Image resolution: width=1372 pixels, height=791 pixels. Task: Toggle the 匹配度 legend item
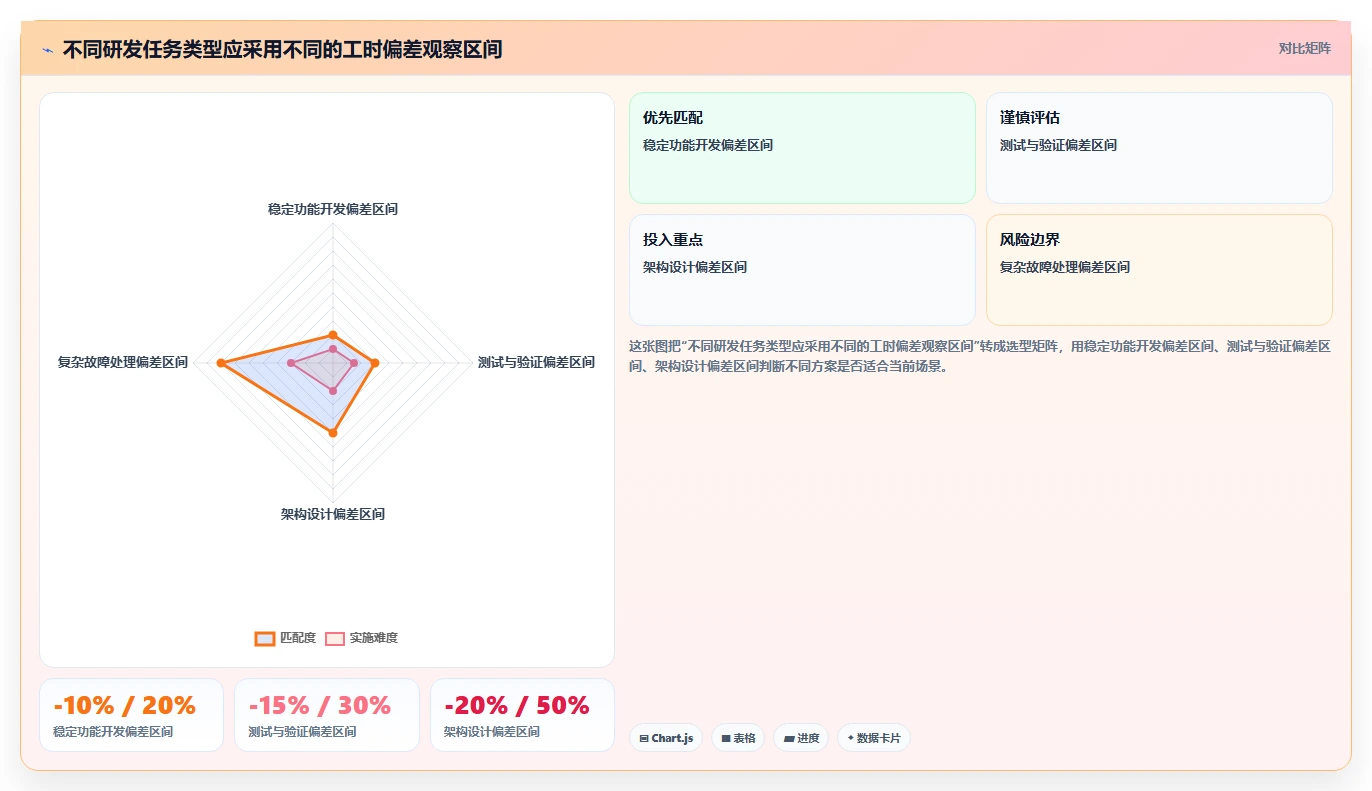(x=285, y=638)
